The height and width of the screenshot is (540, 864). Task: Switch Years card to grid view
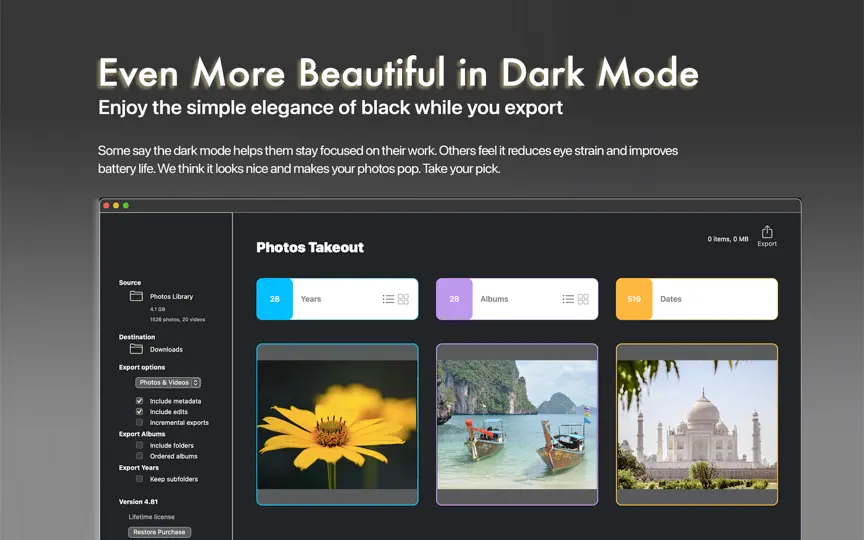point(403,299)
